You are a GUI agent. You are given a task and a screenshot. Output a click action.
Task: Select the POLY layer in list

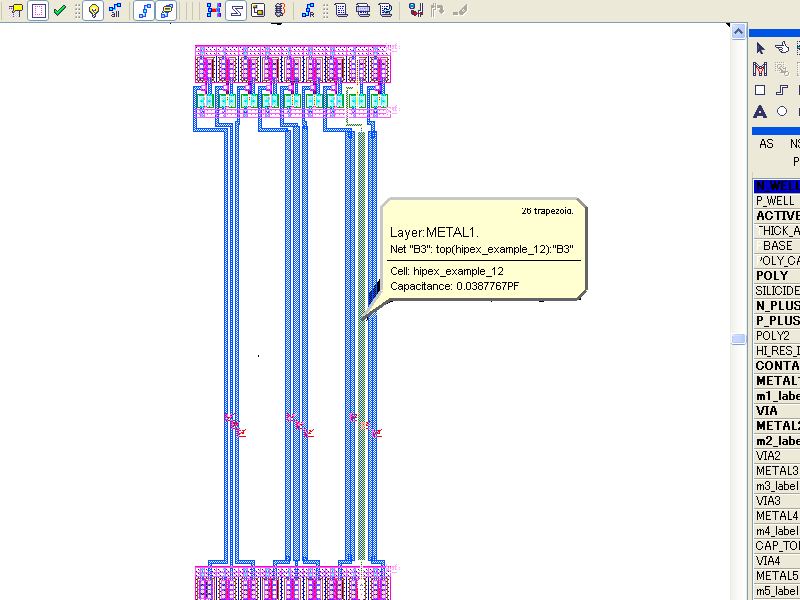coord(774,276)
